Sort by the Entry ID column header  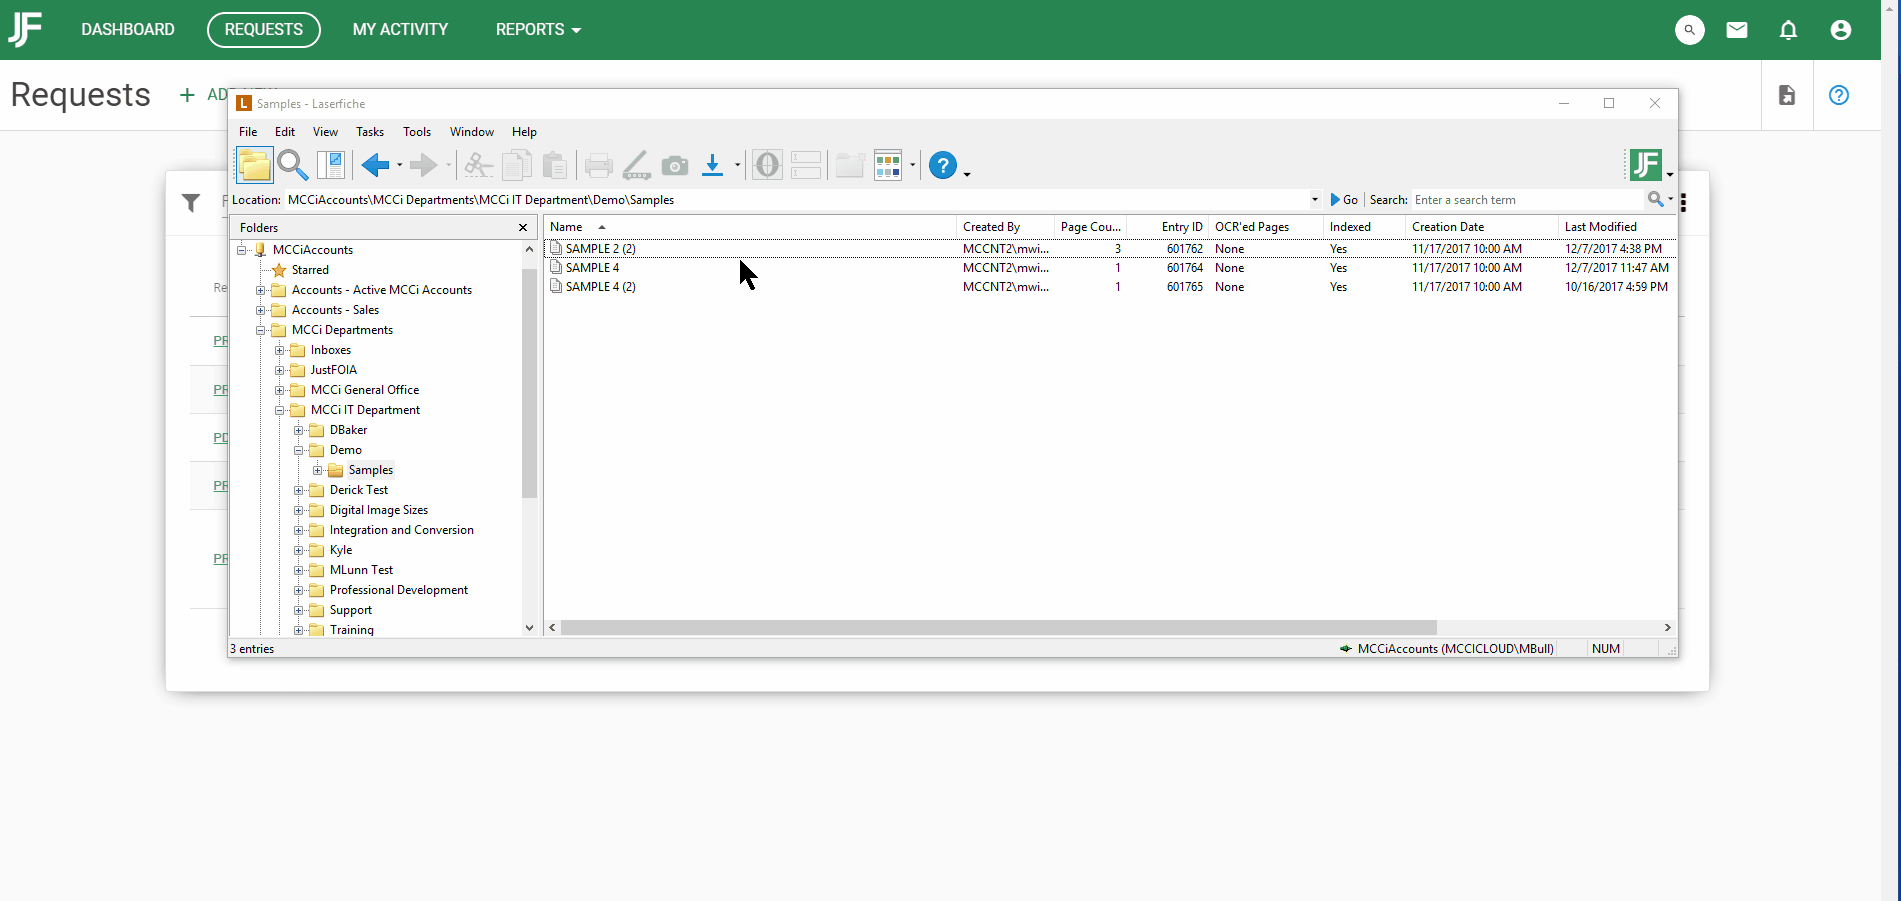[1168, 227]
